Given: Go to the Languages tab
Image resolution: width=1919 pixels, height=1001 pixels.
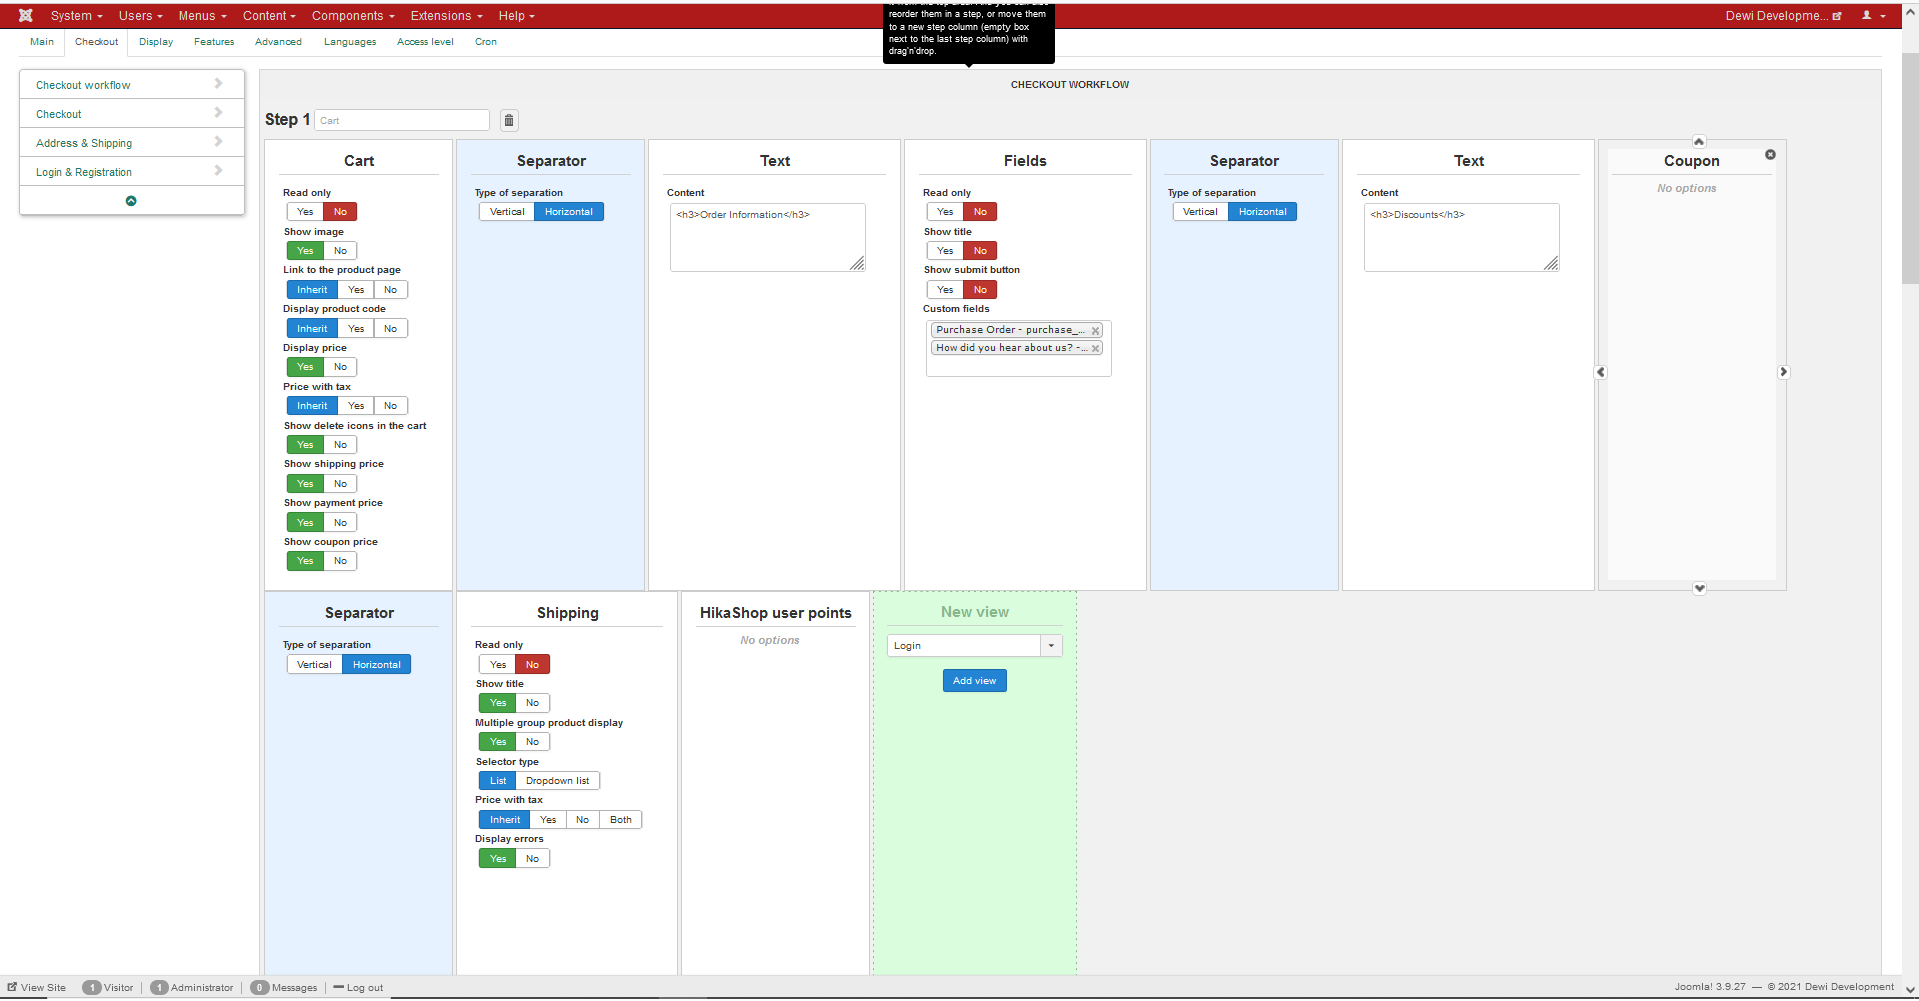Looking at the screenshot, I should (350, 42).
